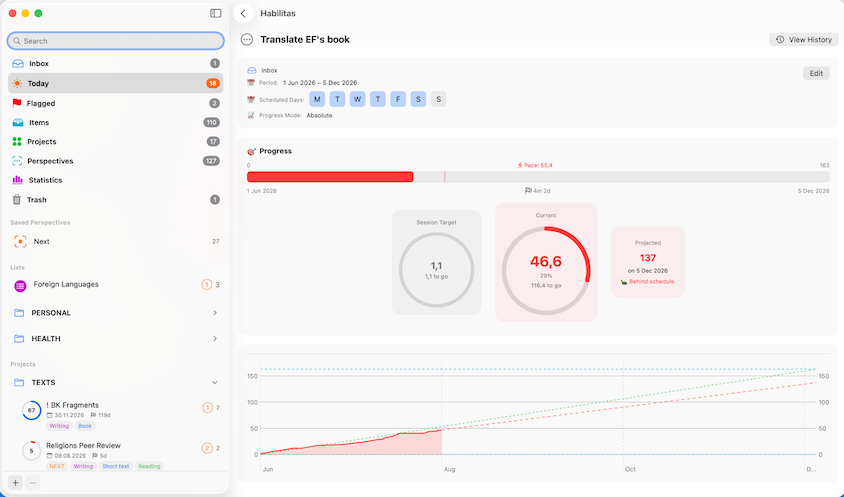Expand the HEALTH folder

(x=215, y=339)
